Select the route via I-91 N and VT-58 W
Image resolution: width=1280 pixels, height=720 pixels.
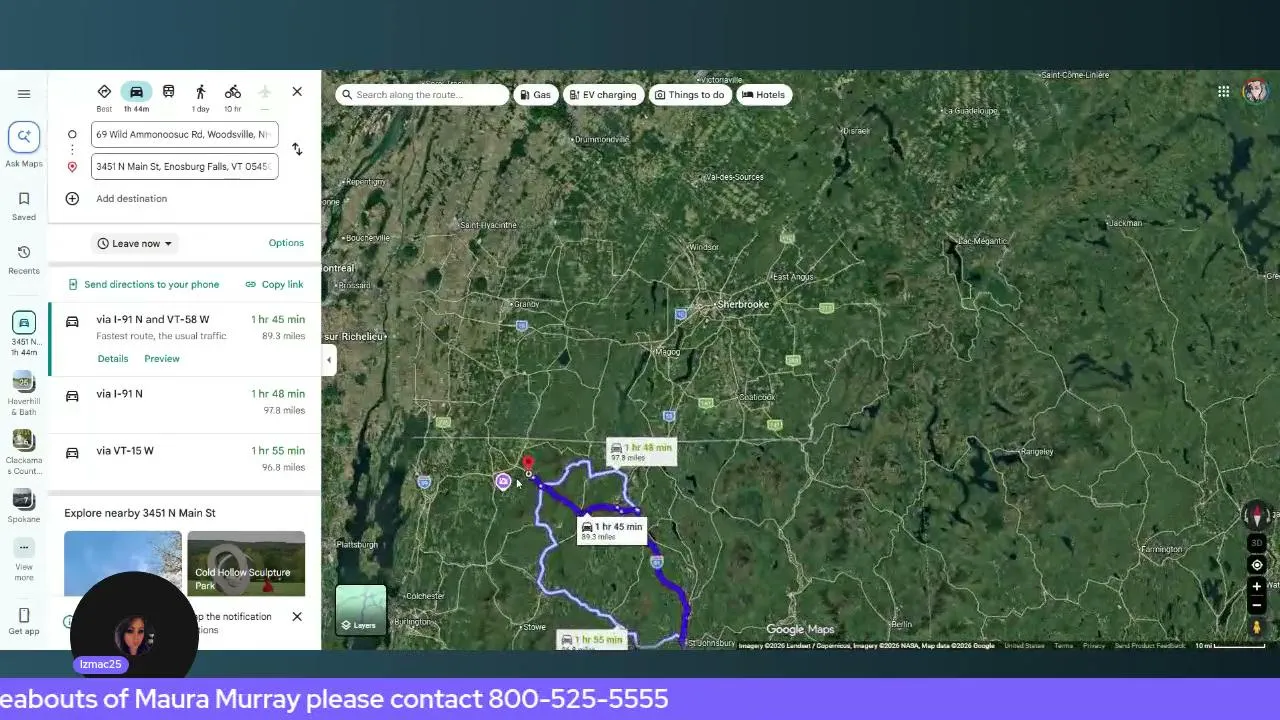184,339
